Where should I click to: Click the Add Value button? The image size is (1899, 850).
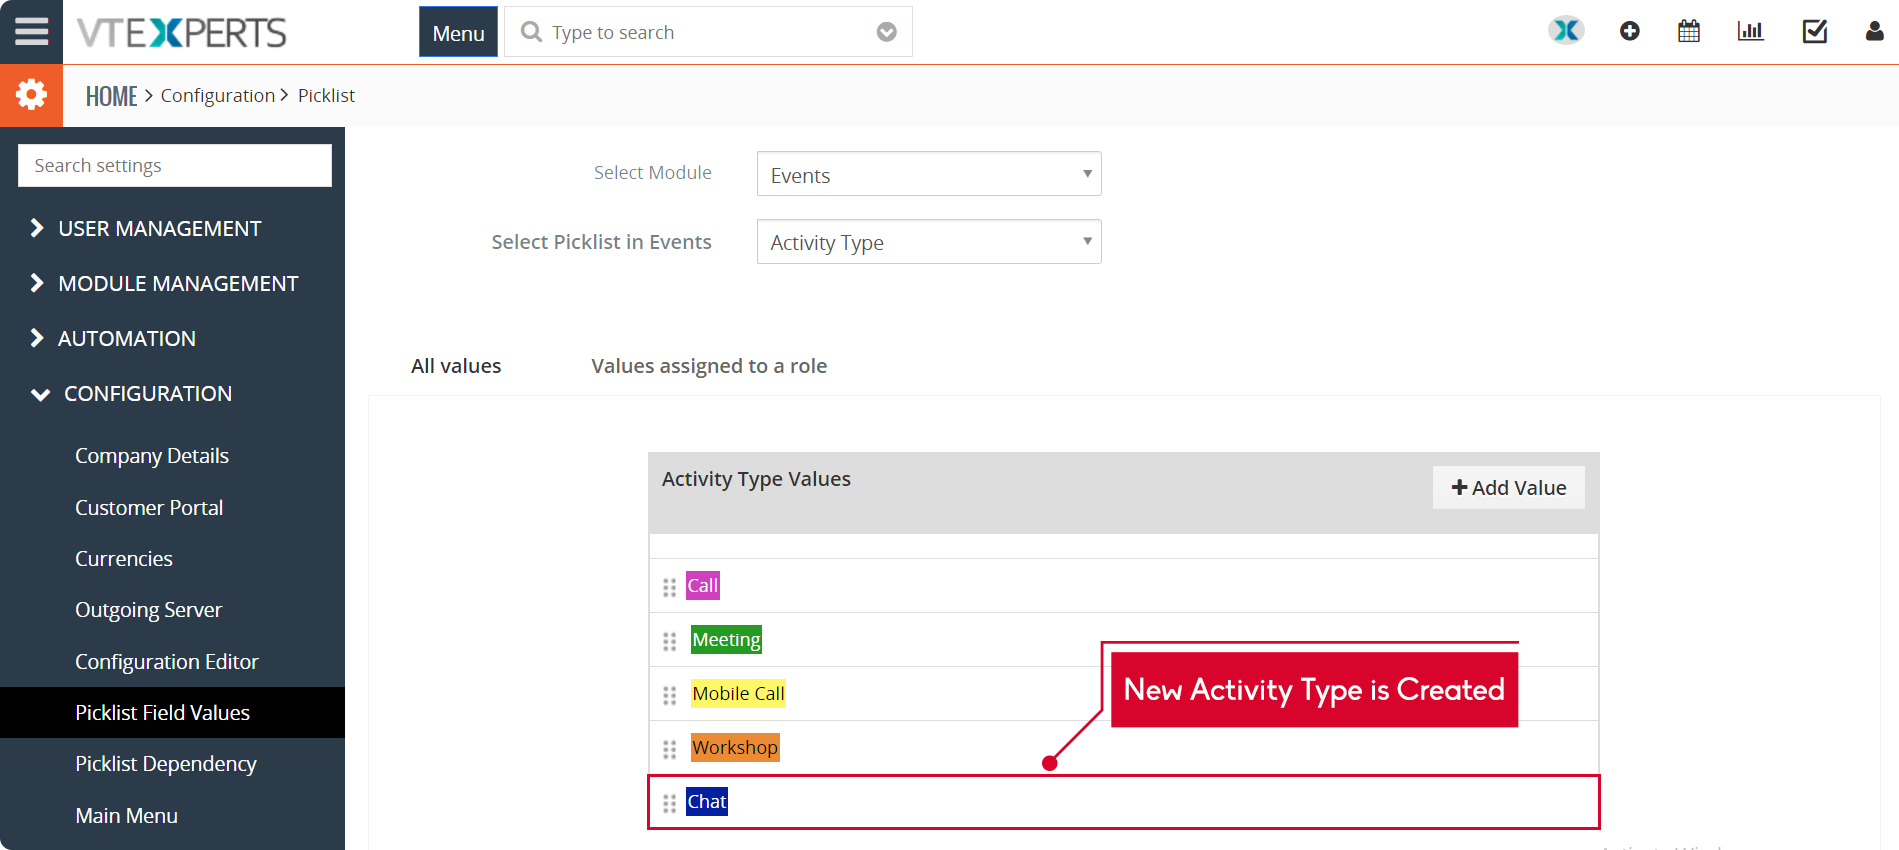[x=1508, y=488]
